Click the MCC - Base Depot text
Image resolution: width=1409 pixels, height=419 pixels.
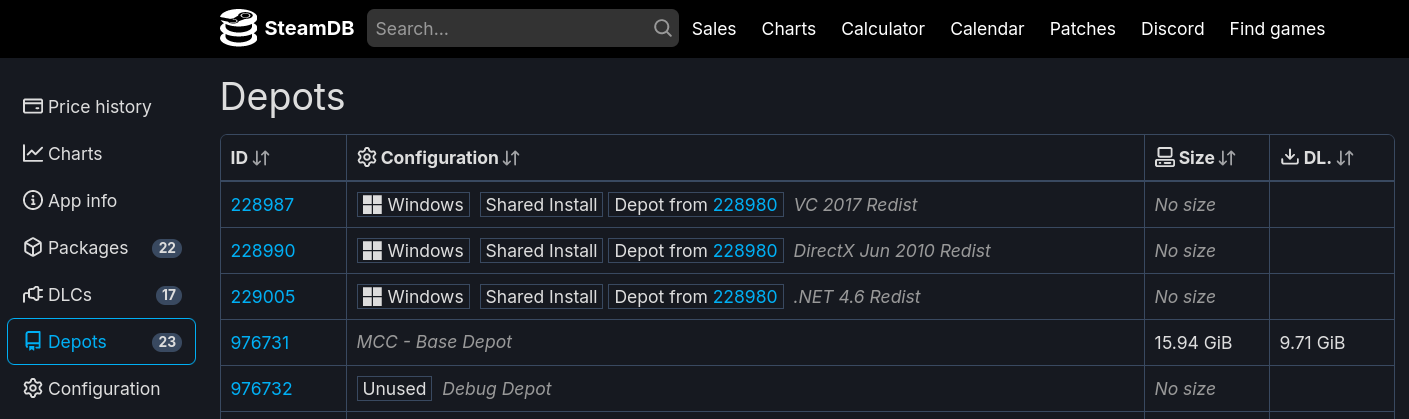434,342
